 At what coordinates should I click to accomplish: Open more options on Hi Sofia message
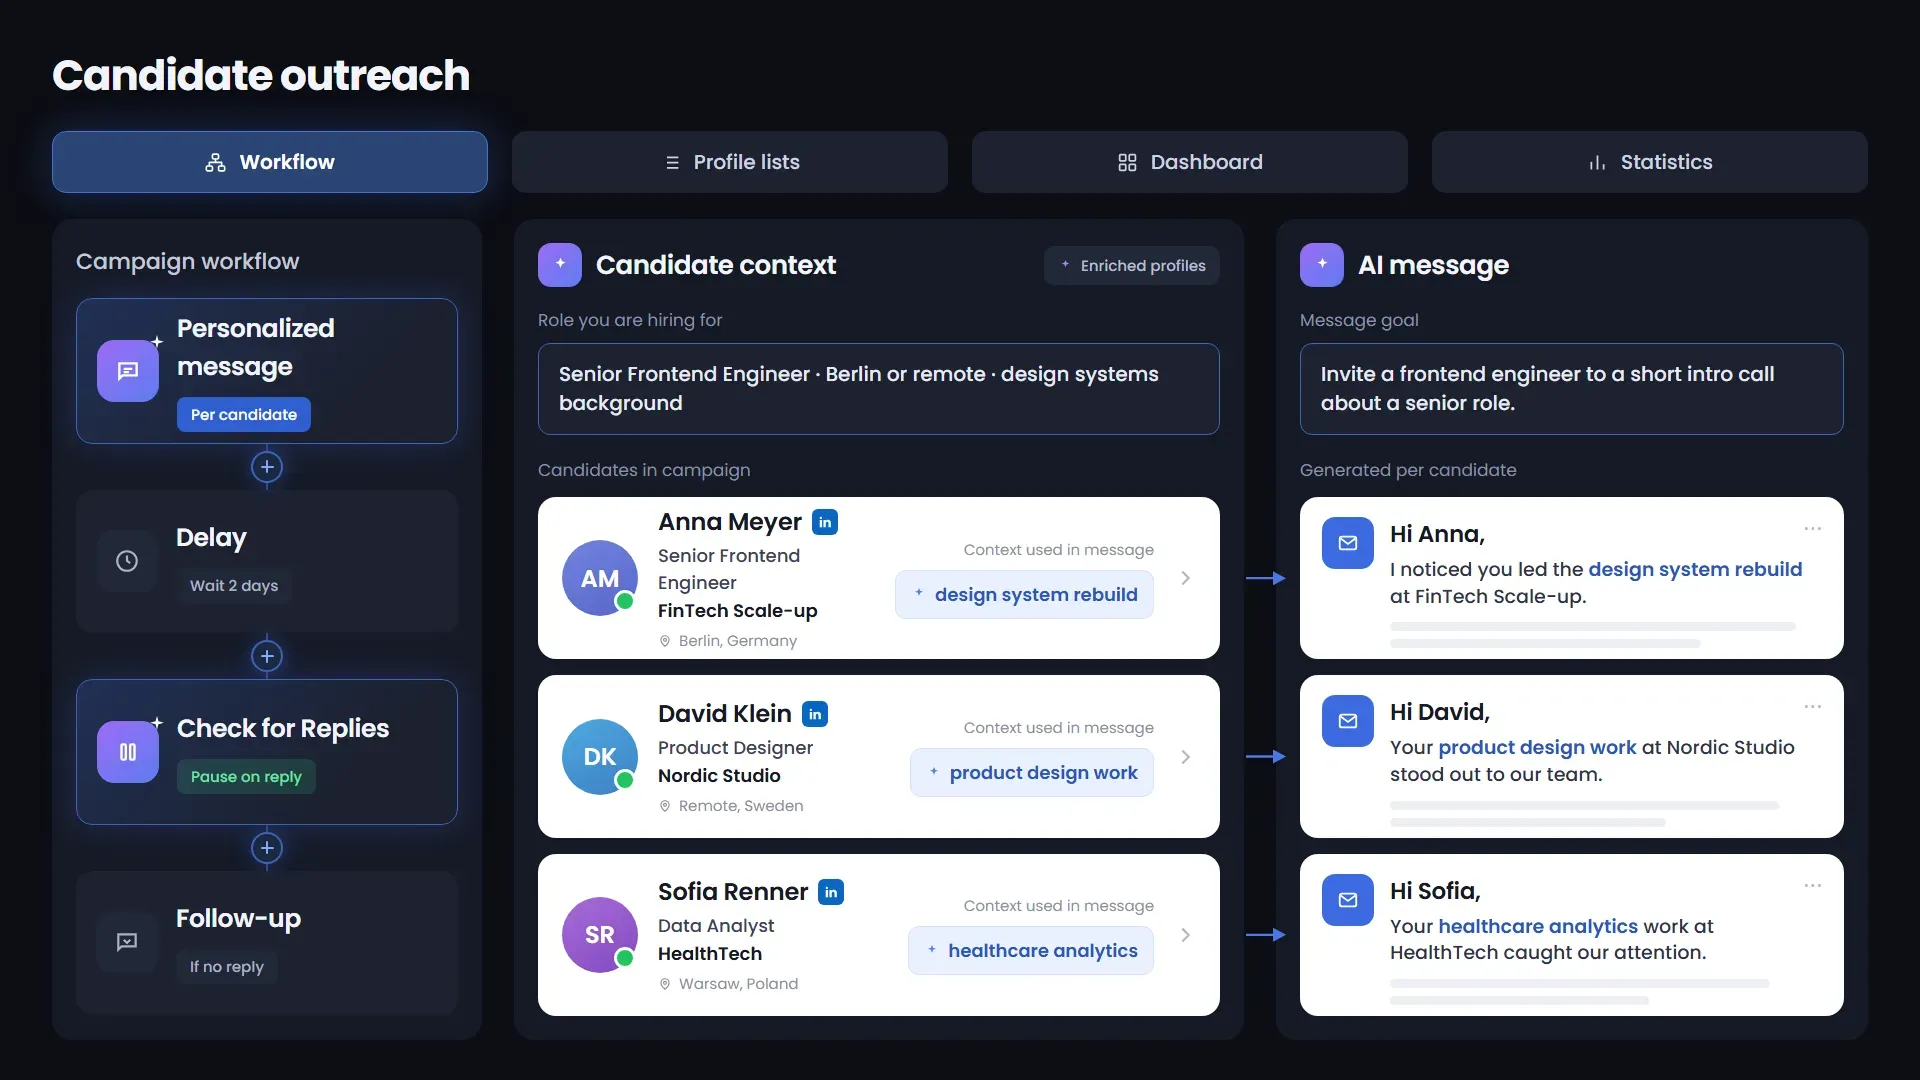coord(1813,886)
